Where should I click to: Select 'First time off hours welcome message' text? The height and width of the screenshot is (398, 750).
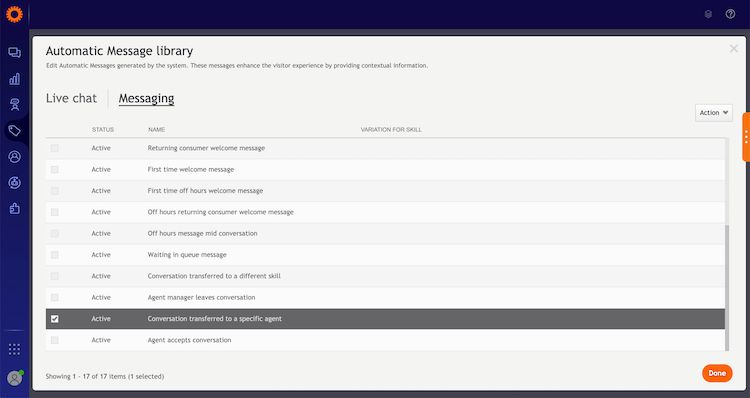click(205, 191)
